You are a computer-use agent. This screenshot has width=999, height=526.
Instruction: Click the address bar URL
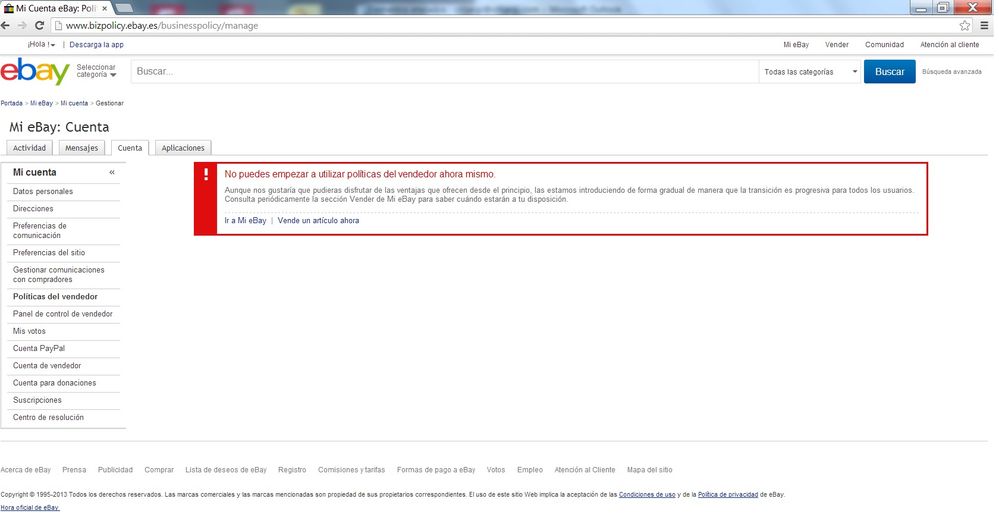[x=162, y=25]
